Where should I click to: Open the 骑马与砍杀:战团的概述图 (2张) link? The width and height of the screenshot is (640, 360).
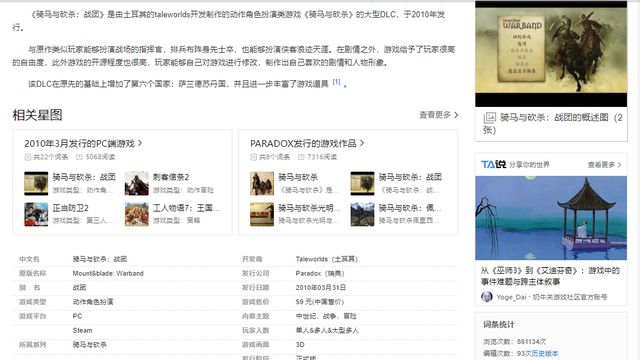(553, 124)
